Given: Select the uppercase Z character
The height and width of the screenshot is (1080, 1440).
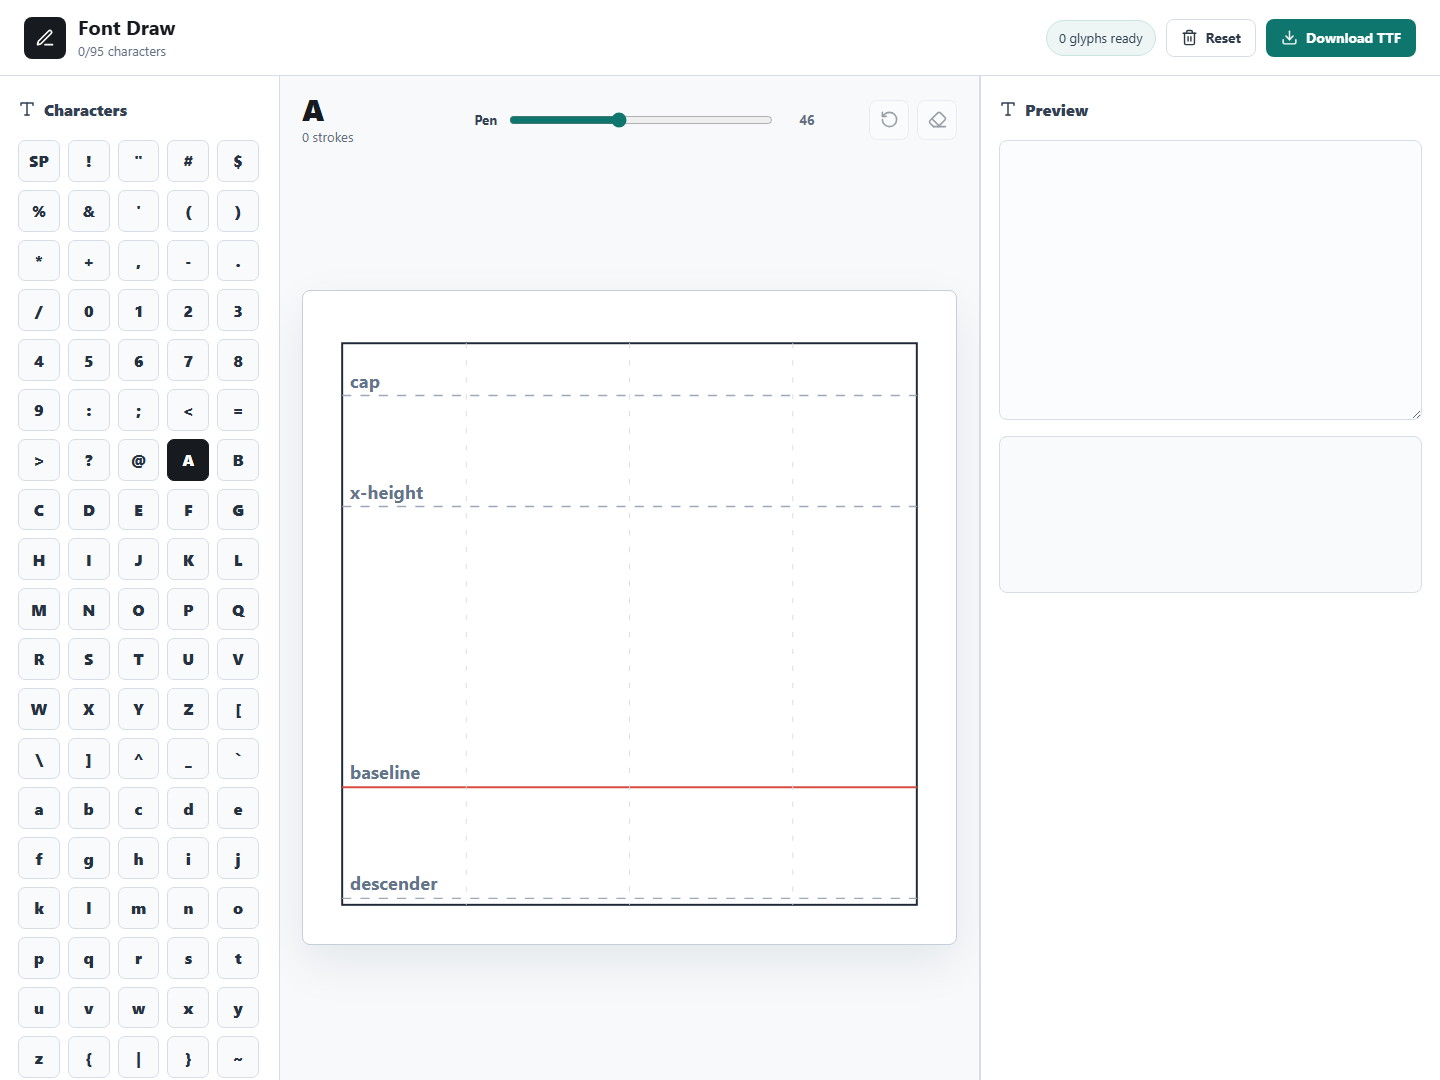Looking at the screenshot, I should pos(188,709).
